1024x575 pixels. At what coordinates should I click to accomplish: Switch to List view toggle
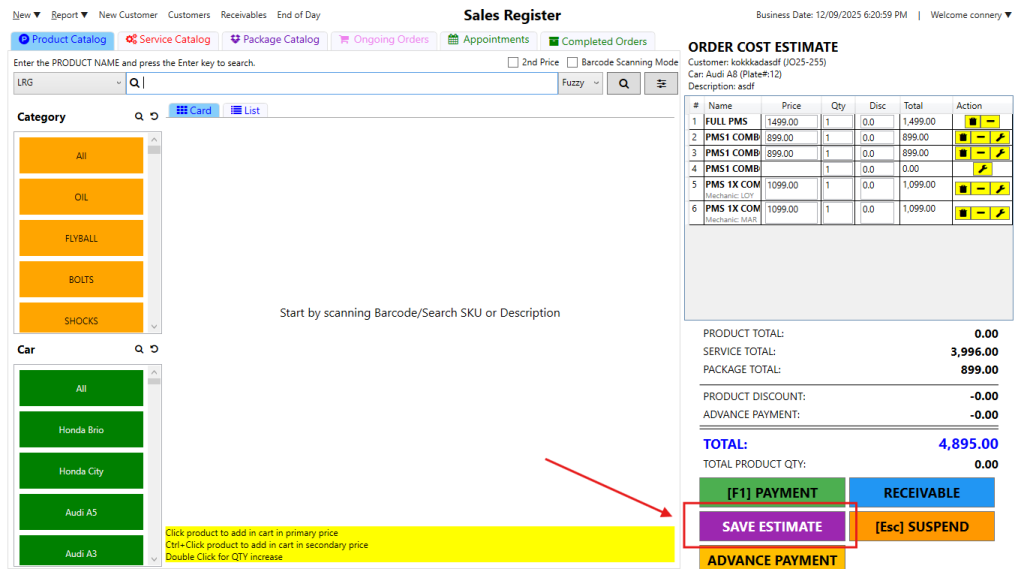pyautogui.click(x=245, y=110)
